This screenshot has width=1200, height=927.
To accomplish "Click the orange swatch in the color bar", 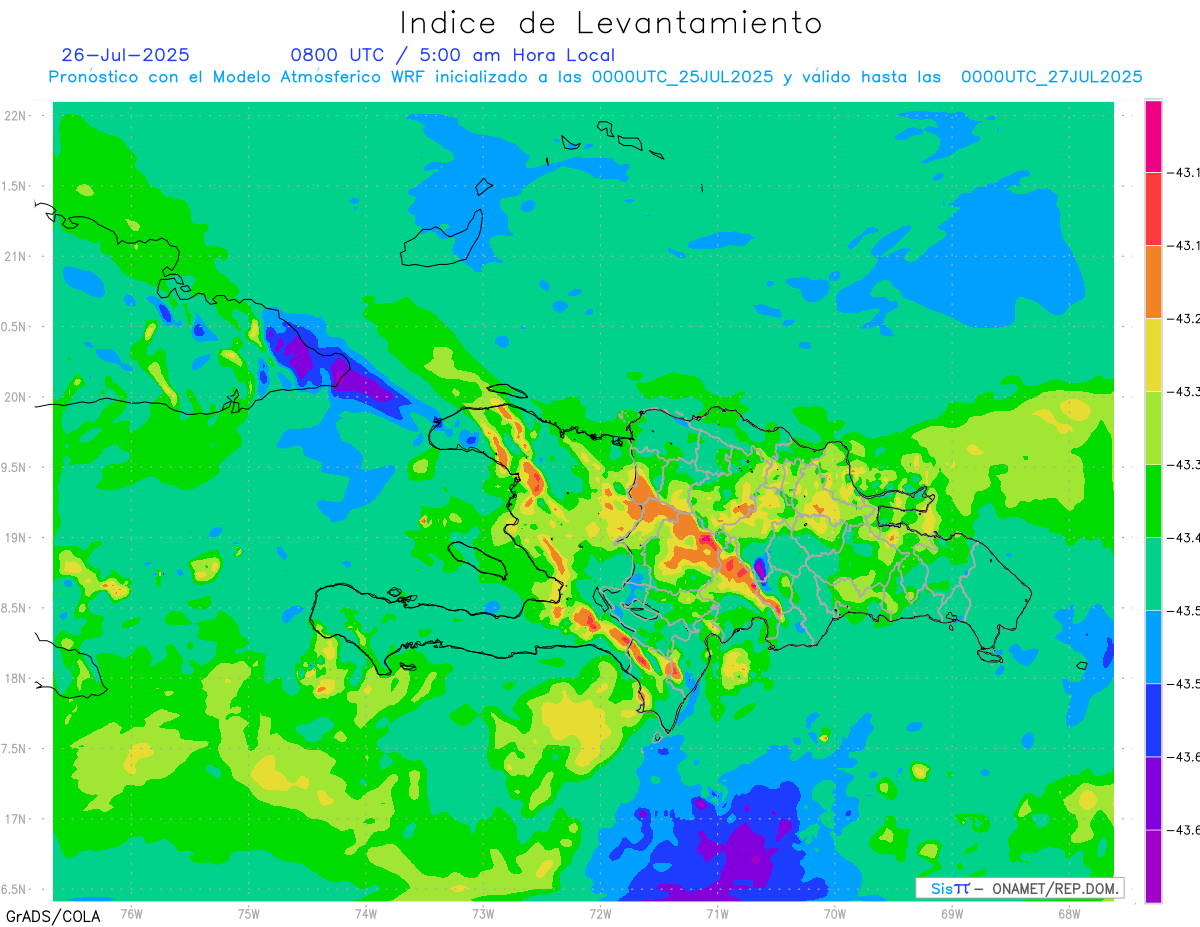I will point(1153,282).
